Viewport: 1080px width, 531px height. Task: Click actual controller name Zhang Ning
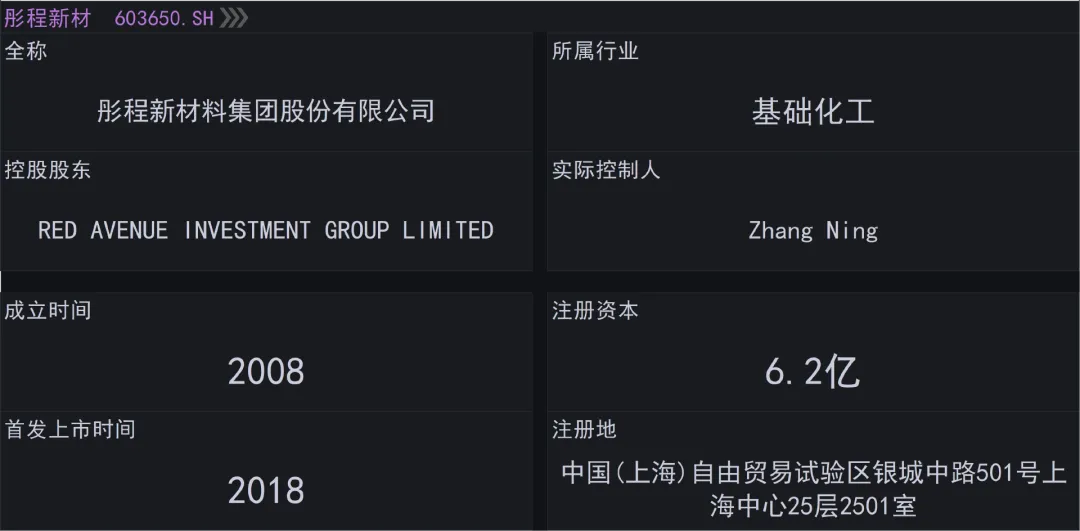813,231
